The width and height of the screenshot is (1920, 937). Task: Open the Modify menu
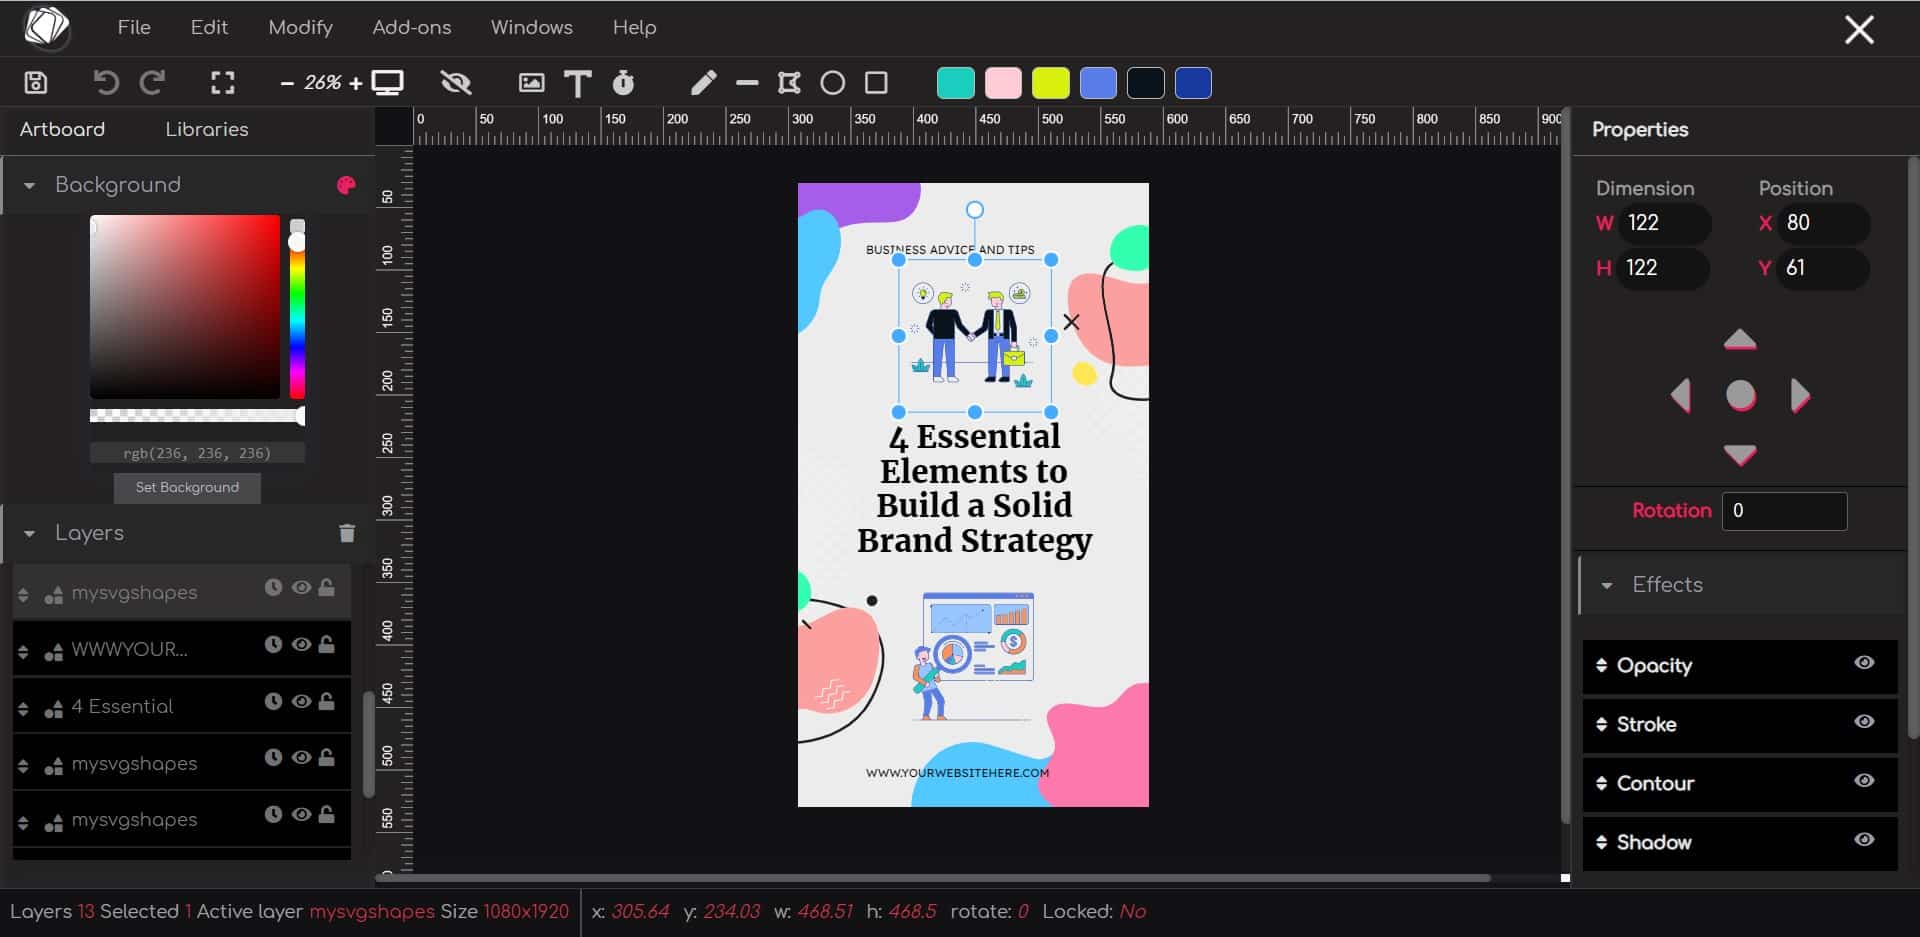(x=300, y=27)
